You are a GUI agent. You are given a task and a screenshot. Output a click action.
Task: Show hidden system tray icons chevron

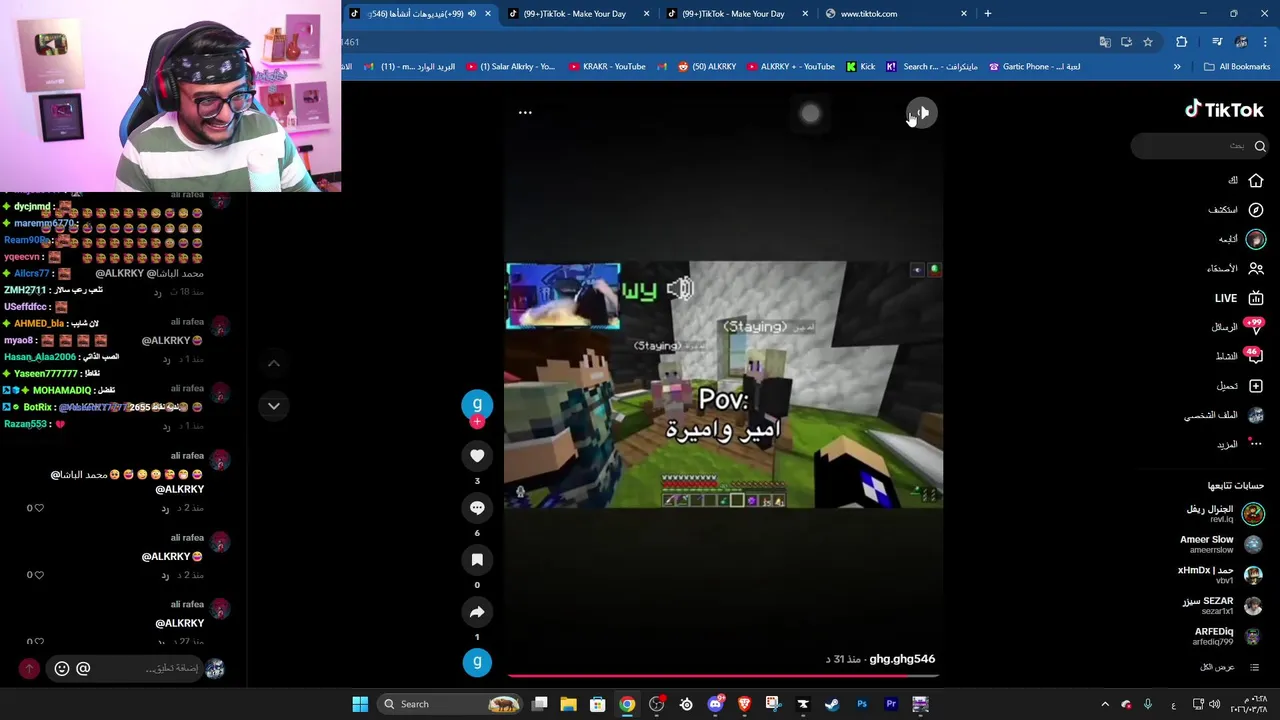pyautogui.click(x=1105, y=704)
